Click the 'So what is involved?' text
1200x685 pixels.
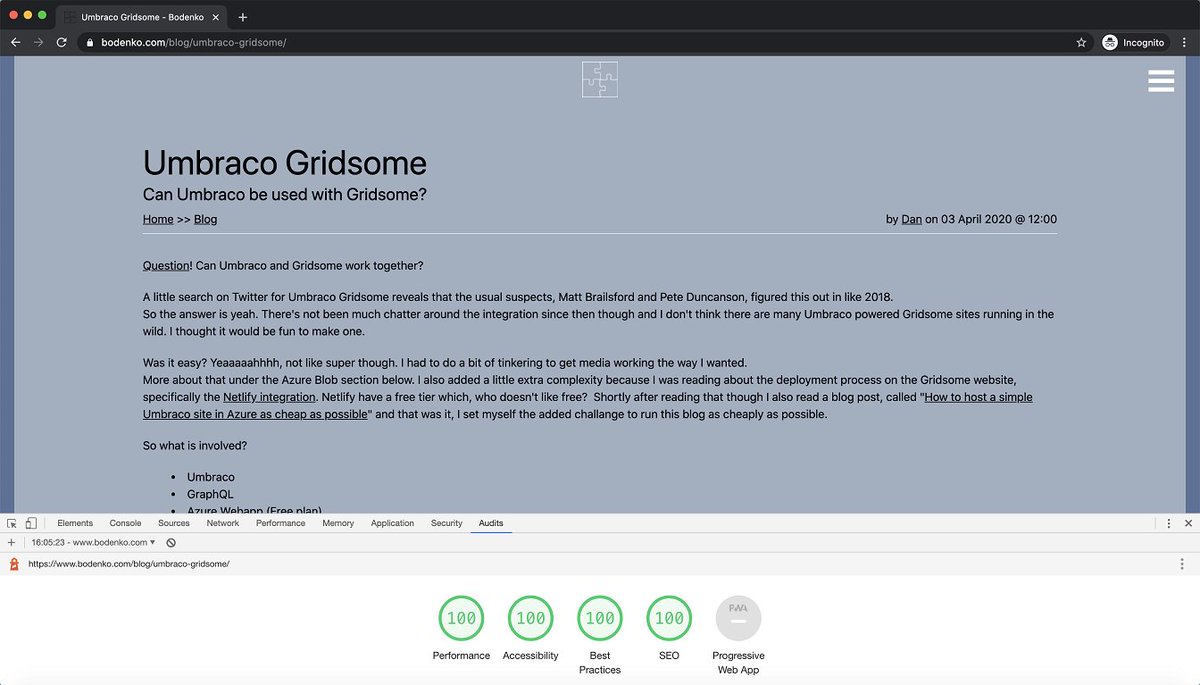point(195,445)
